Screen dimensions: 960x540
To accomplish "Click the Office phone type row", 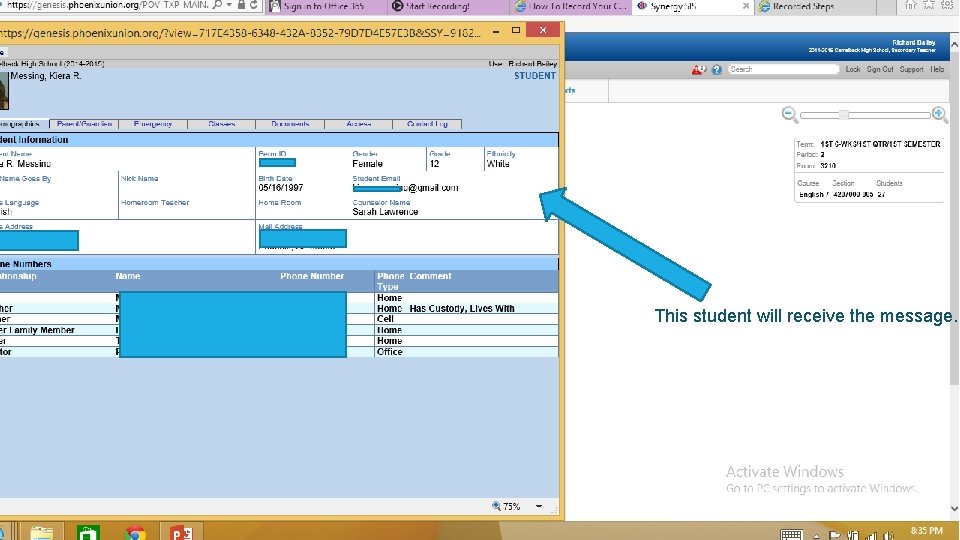I will click(389, 352).
